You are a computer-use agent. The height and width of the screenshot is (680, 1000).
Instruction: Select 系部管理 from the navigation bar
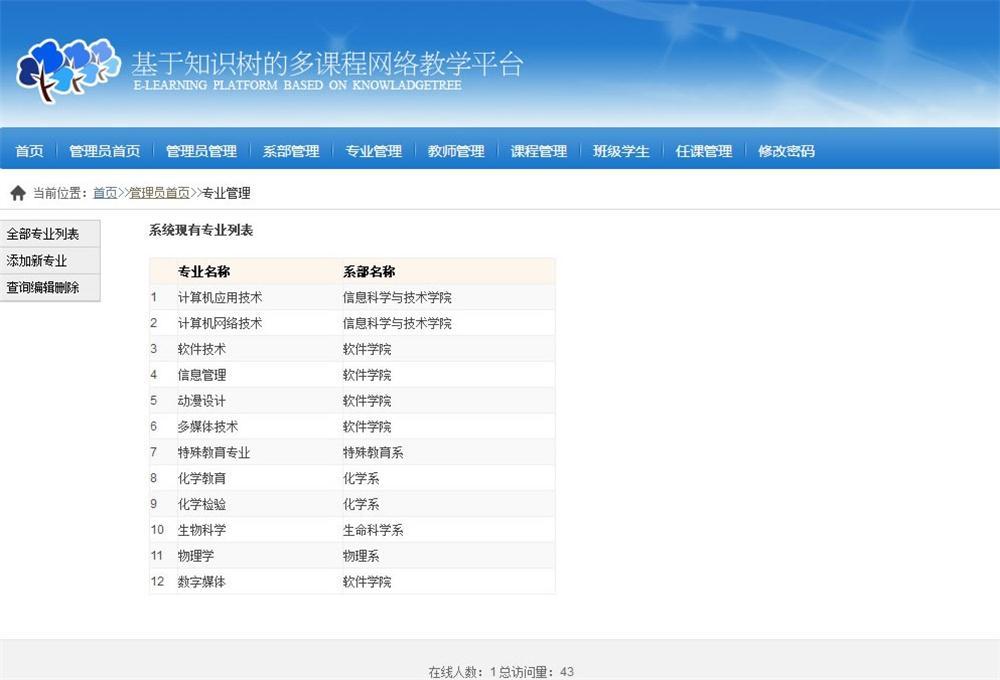[x=291, y=151]
